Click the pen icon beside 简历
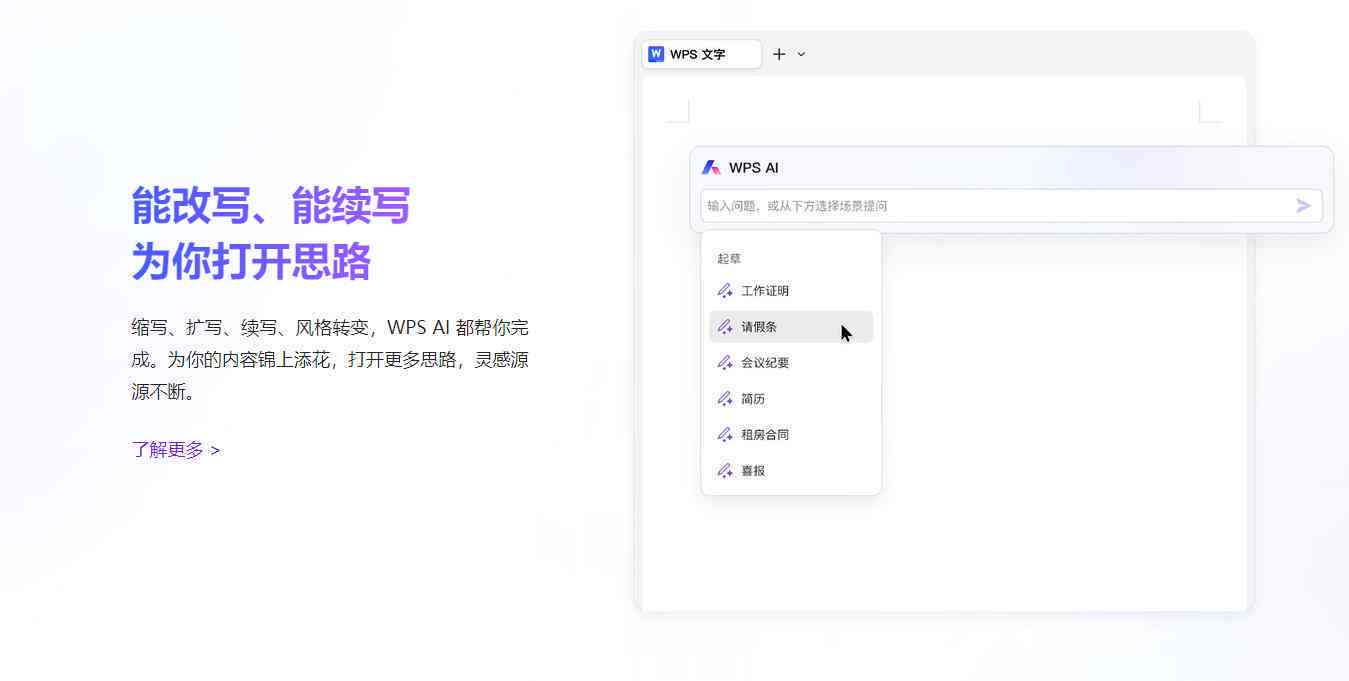Image resolution: width=1349 pixels, height=681 pixels. coord(725,399)
